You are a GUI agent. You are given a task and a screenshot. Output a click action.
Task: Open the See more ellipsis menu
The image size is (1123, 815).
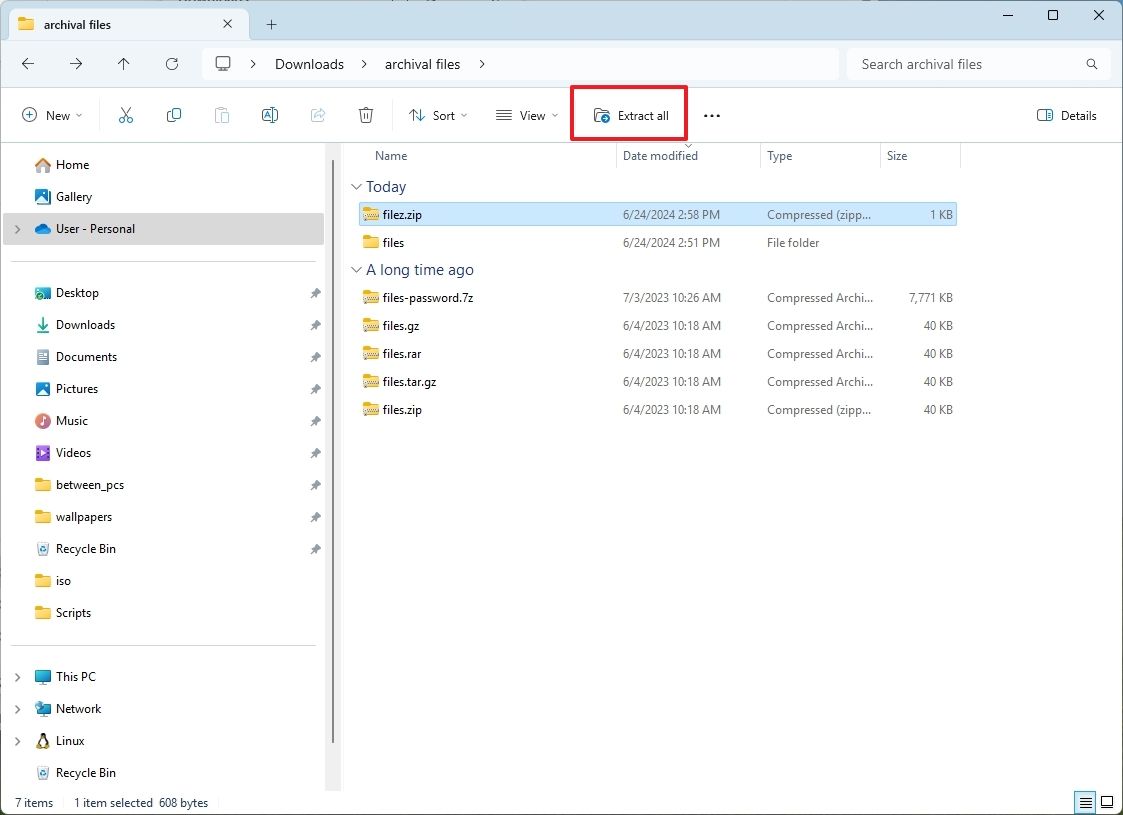711,115
